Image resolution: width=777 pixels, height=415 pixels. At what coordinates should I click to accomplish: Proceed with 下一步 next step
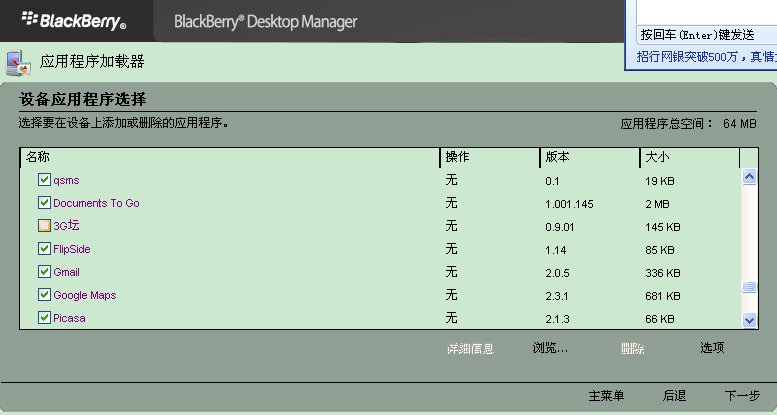(x=742, y=396)
